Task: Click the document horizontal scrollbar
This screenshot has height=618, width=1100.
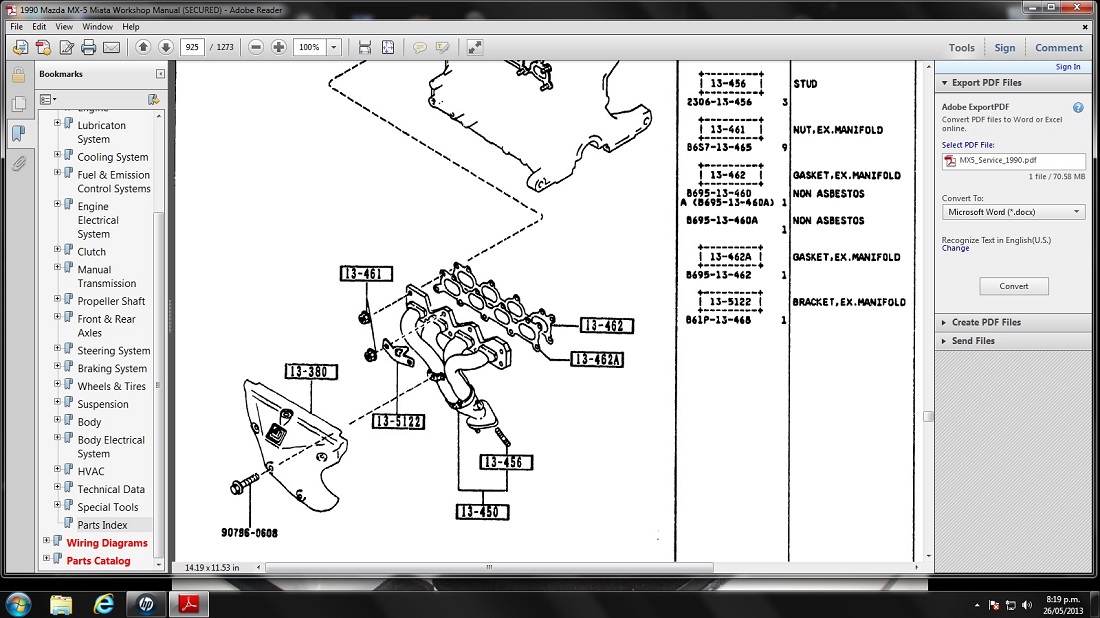Action: 490,567
